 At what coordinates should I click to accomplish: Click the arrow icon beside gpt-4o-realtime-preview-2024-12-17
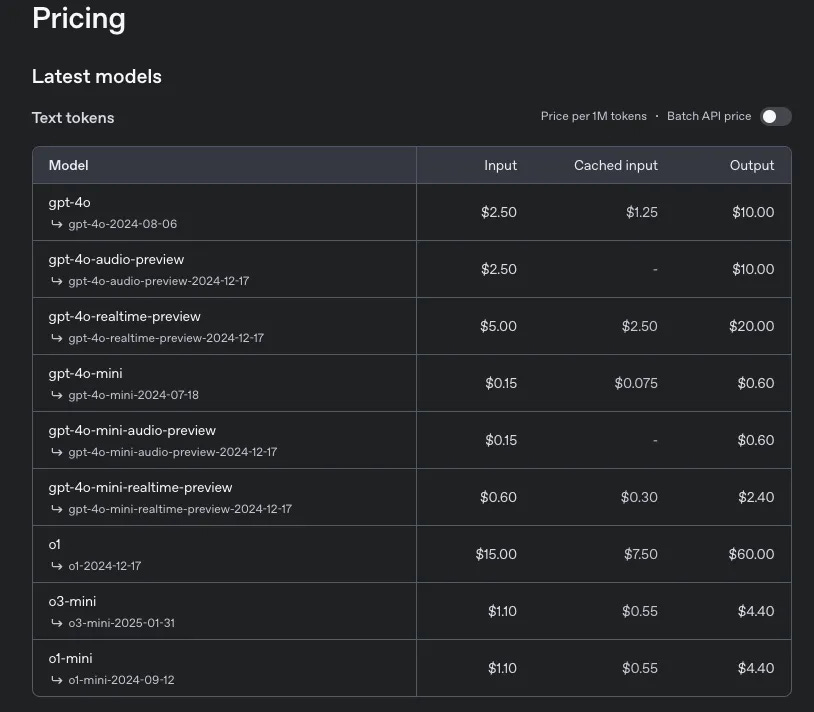click(57, 338)
